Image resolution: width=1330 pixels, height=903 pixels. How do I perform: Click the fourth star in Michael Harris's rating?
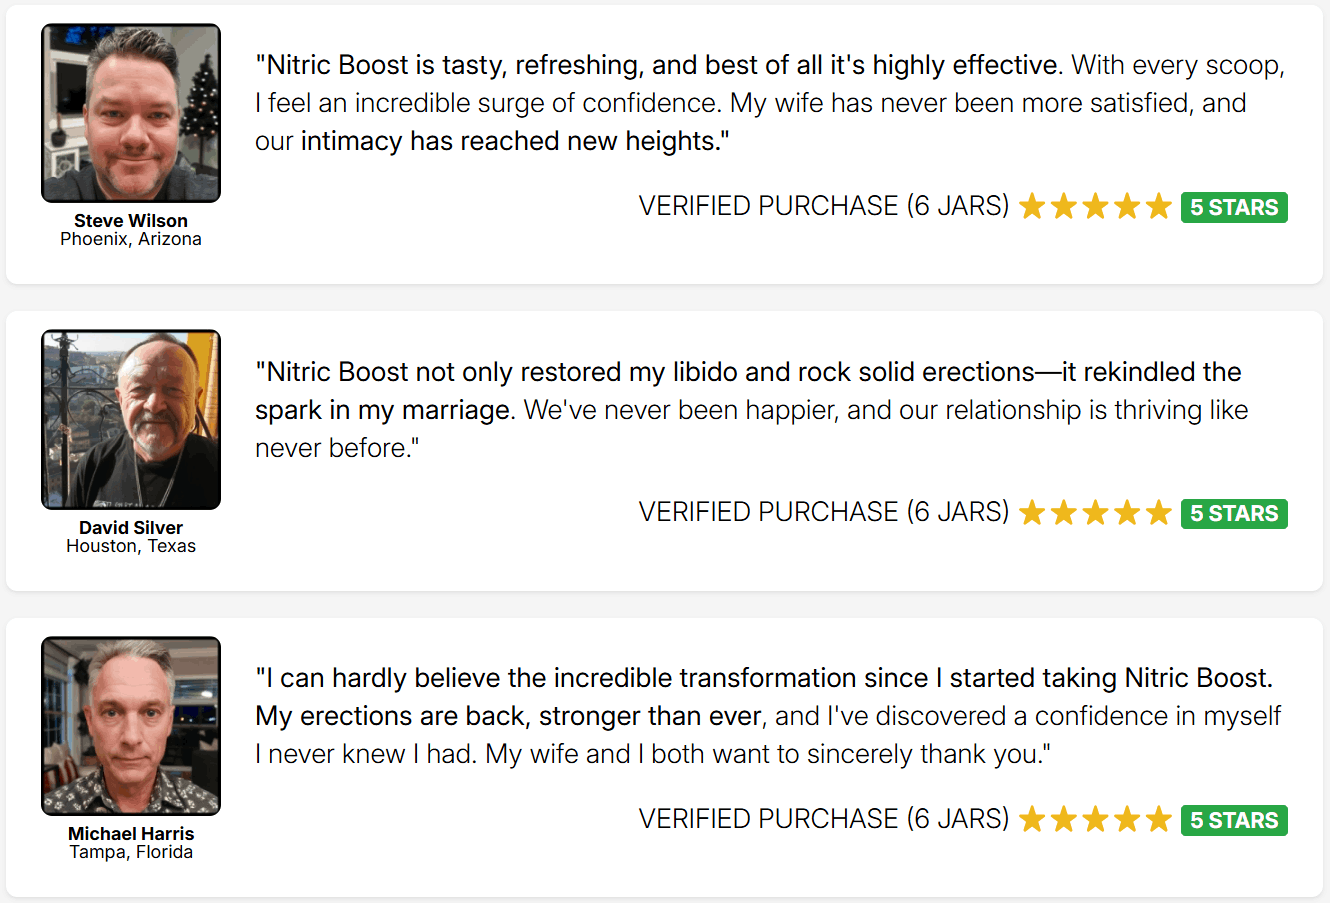tap(1127, 820)
